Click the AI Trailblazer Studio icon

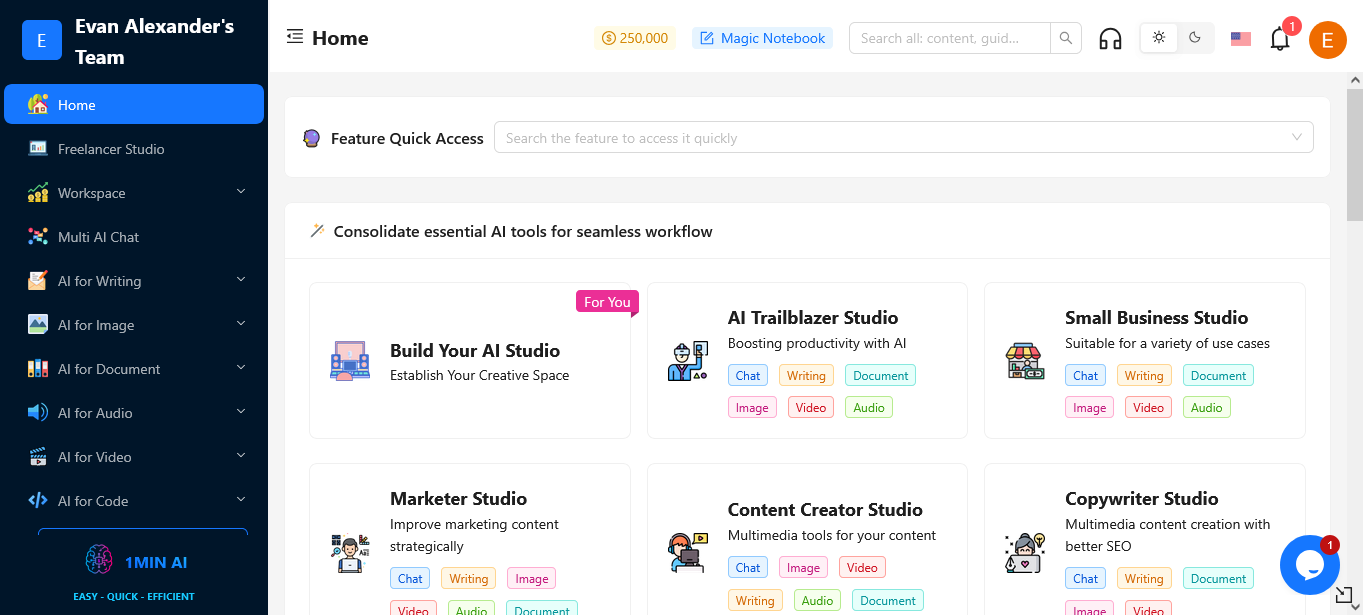687,361
